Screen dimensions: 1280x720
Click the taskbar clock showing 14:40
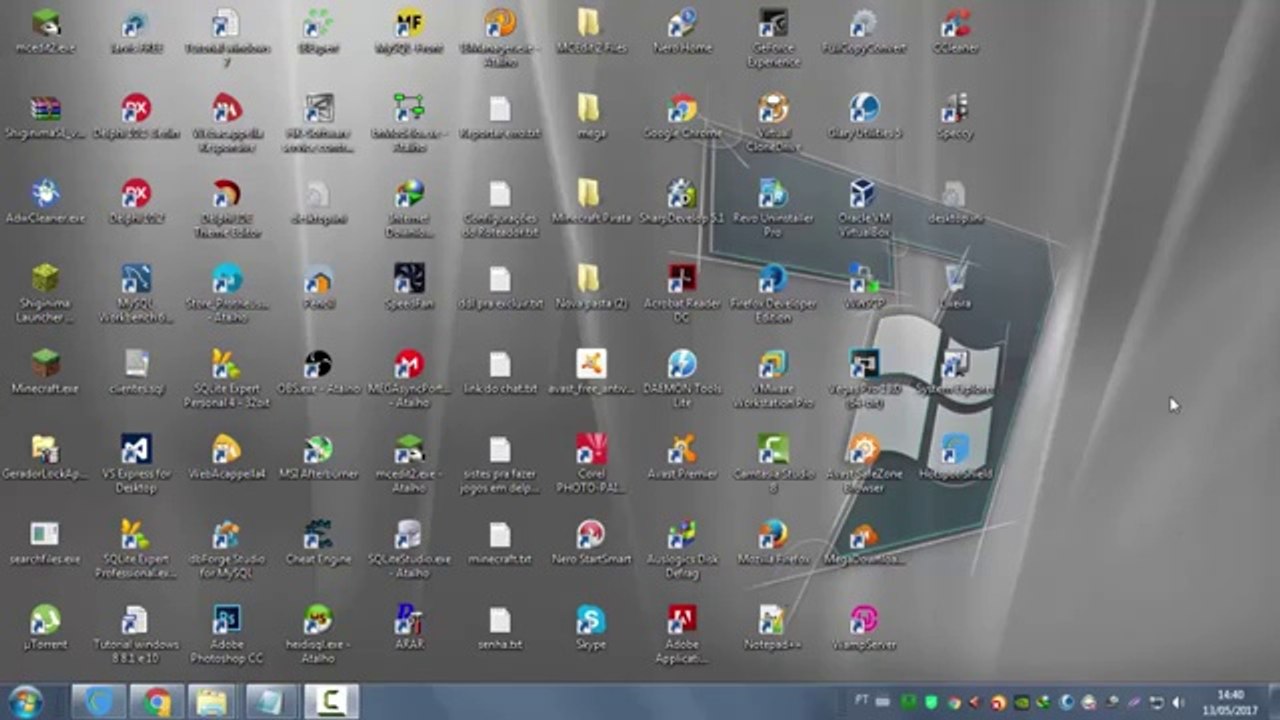click(x=1232, y=702)
